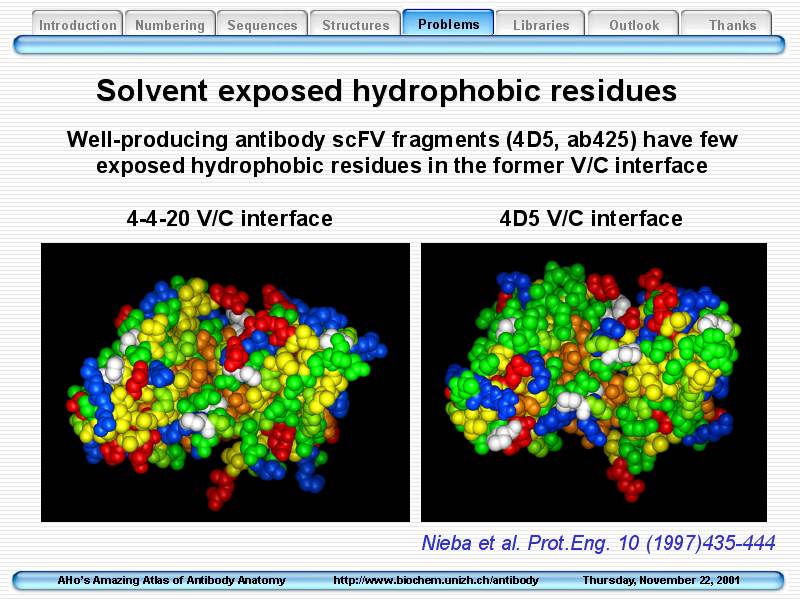Click the Thursday, November 22, 2001 date
The height and width of the screenshot is (600, 800).
coord(661,580)
